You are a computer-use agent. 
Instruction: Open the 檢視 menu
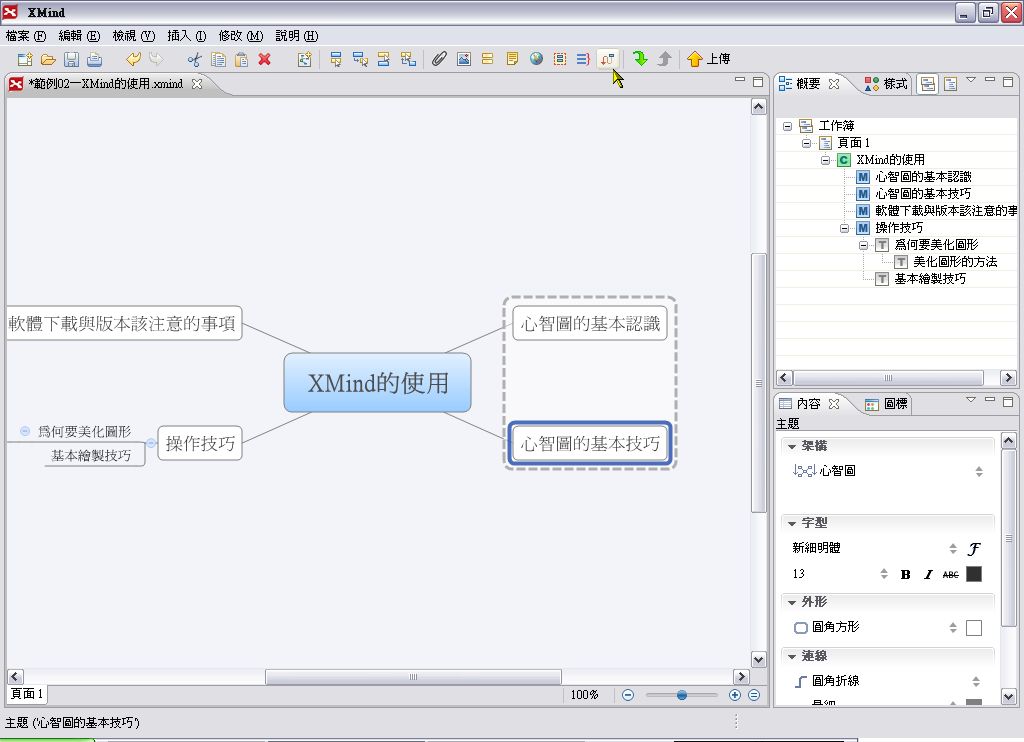tap(133, 36)
